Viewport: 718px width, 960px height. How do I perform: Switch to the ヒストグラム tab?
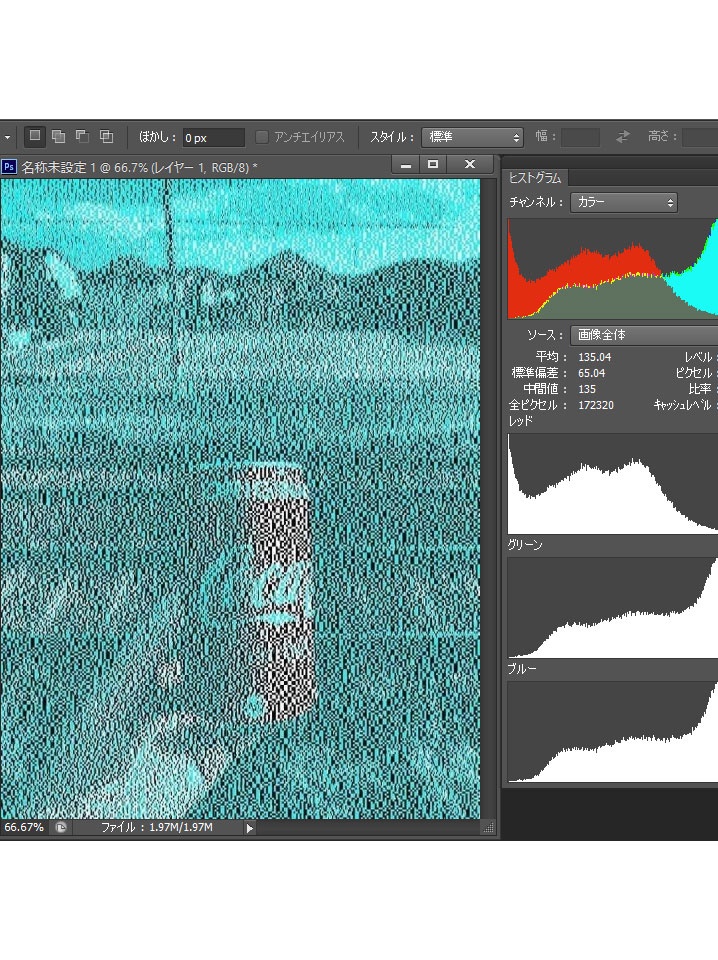coord(535,178)
